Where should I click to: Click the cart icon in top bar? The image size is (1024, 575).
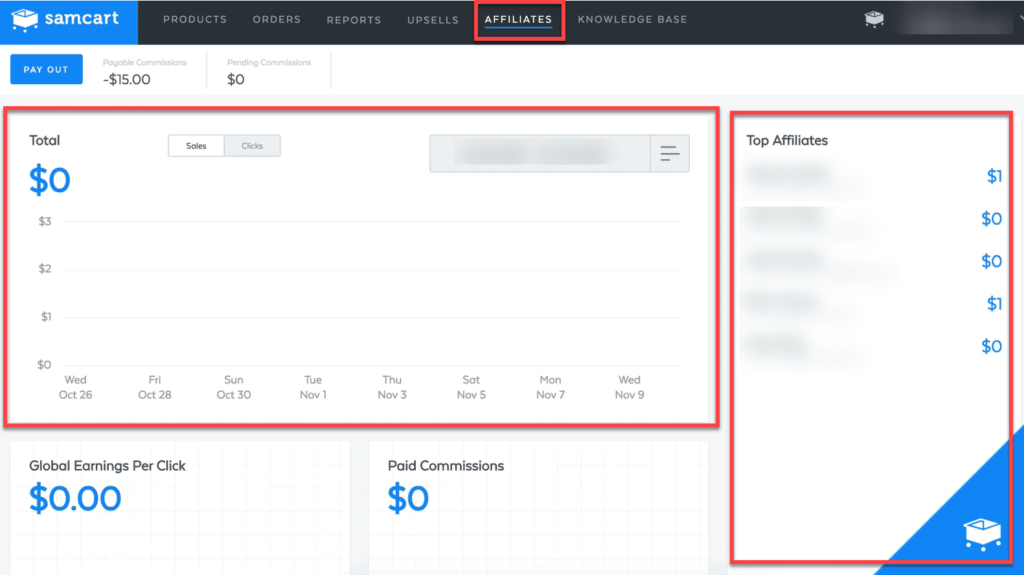[x=874, y=19]
